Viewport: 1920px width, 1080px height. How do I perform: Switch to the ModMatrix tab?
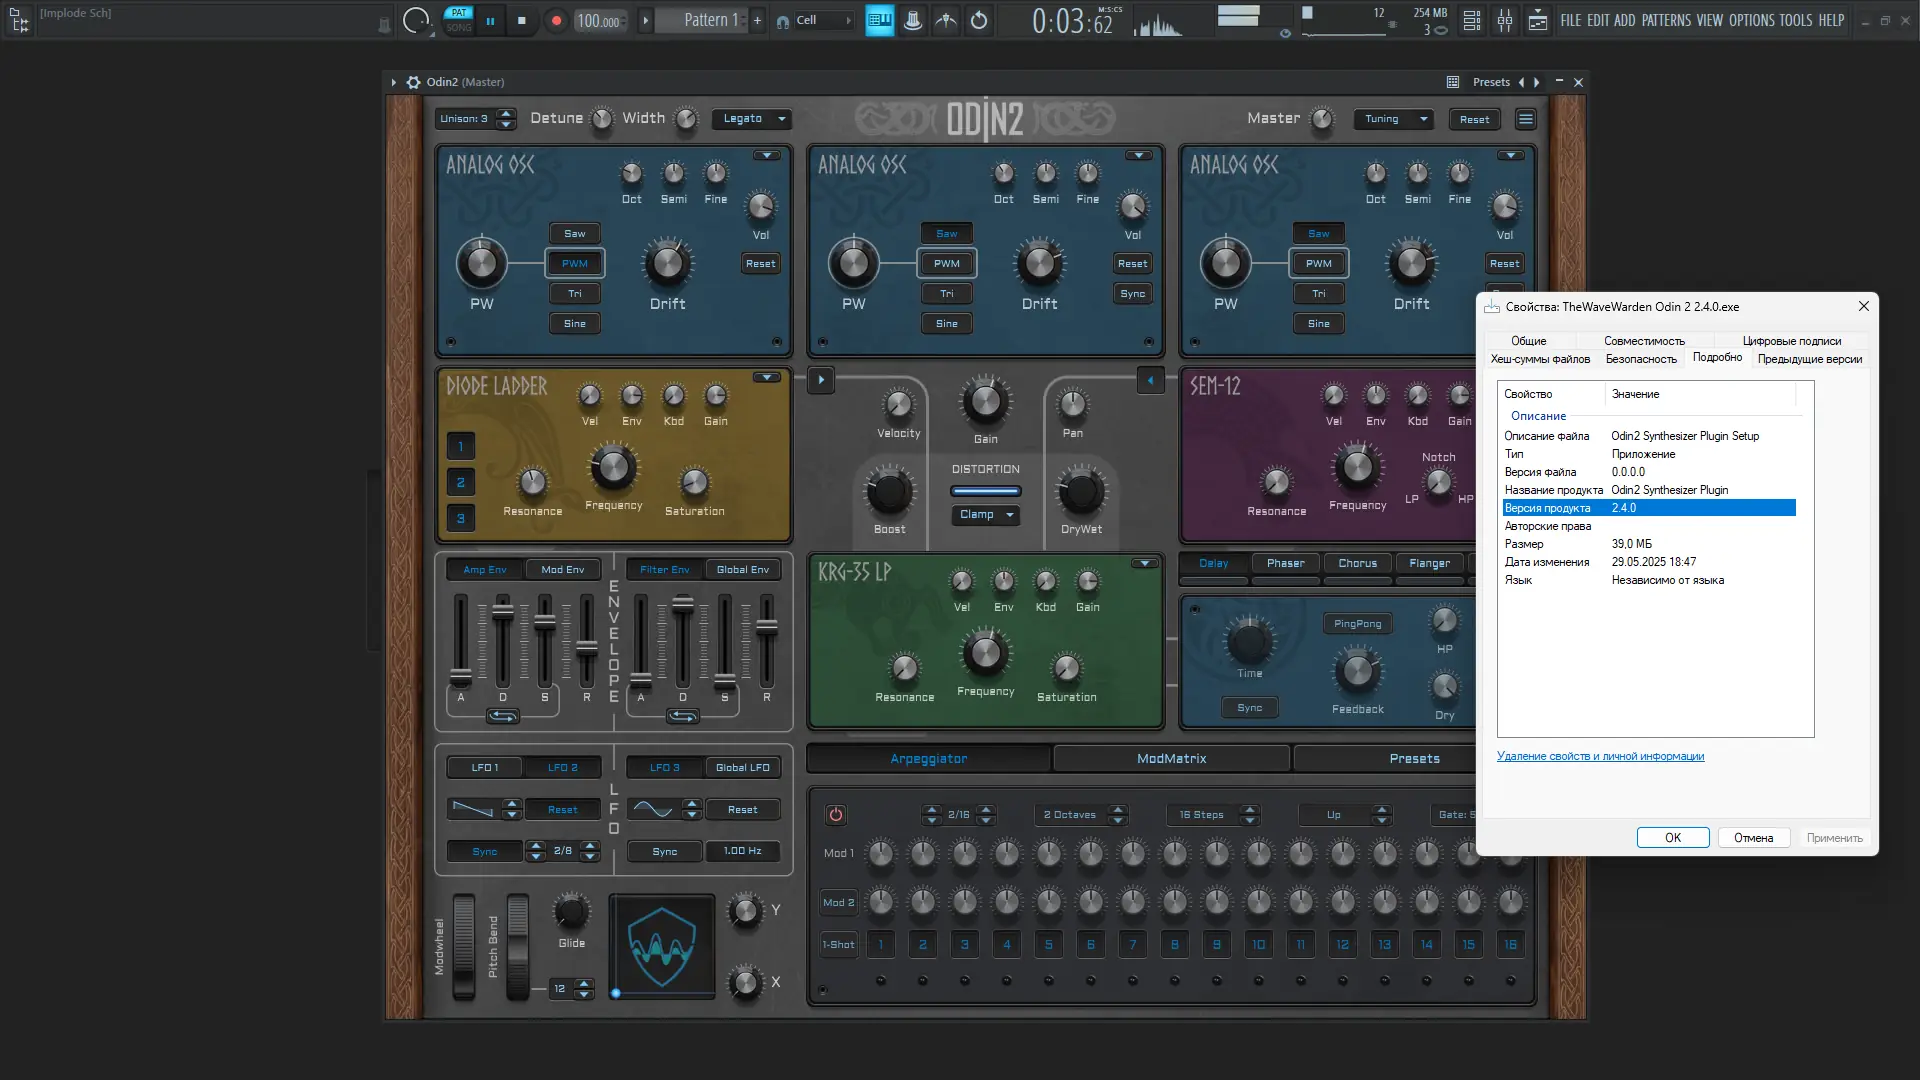coord(1171,759)
